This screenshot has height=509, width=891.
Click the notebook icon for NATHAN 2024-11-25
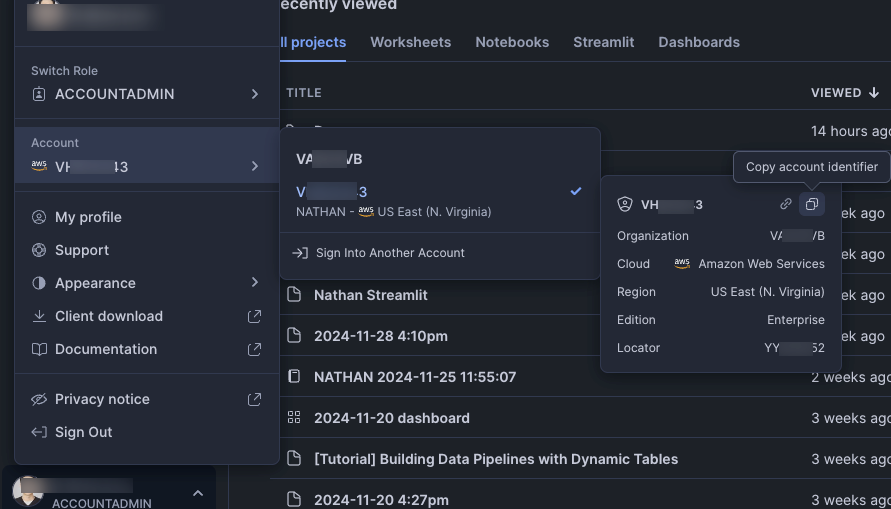[x=294, y=376]
